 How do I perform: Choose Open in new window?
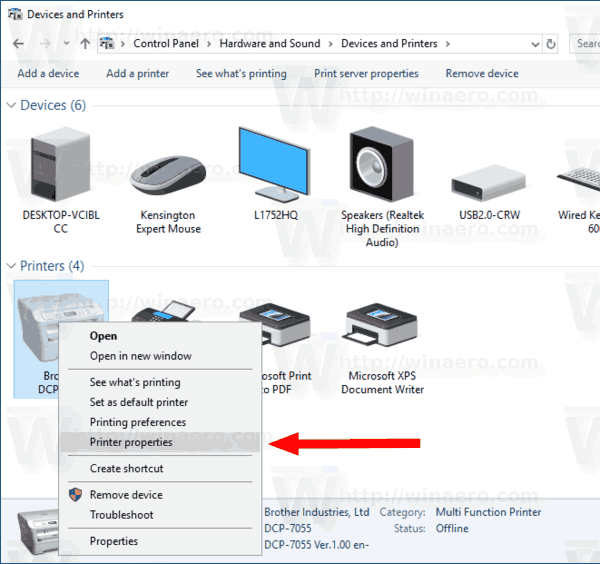click(x=160, y=356)
